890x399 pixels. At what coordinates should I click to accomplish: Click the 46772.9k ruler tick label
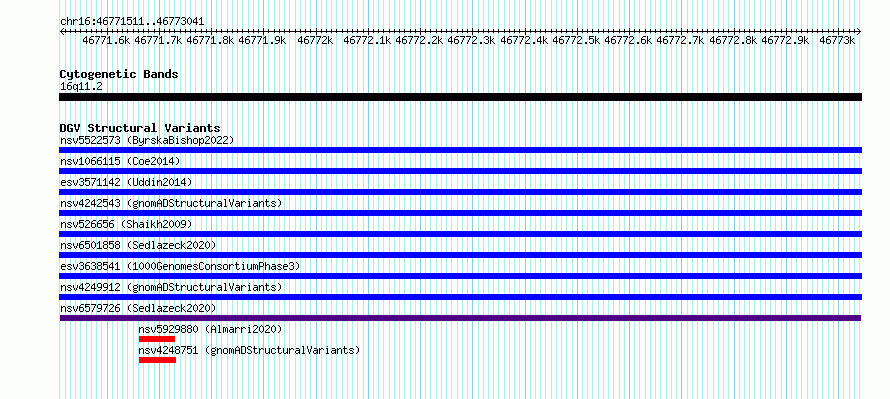click(785, 40)
